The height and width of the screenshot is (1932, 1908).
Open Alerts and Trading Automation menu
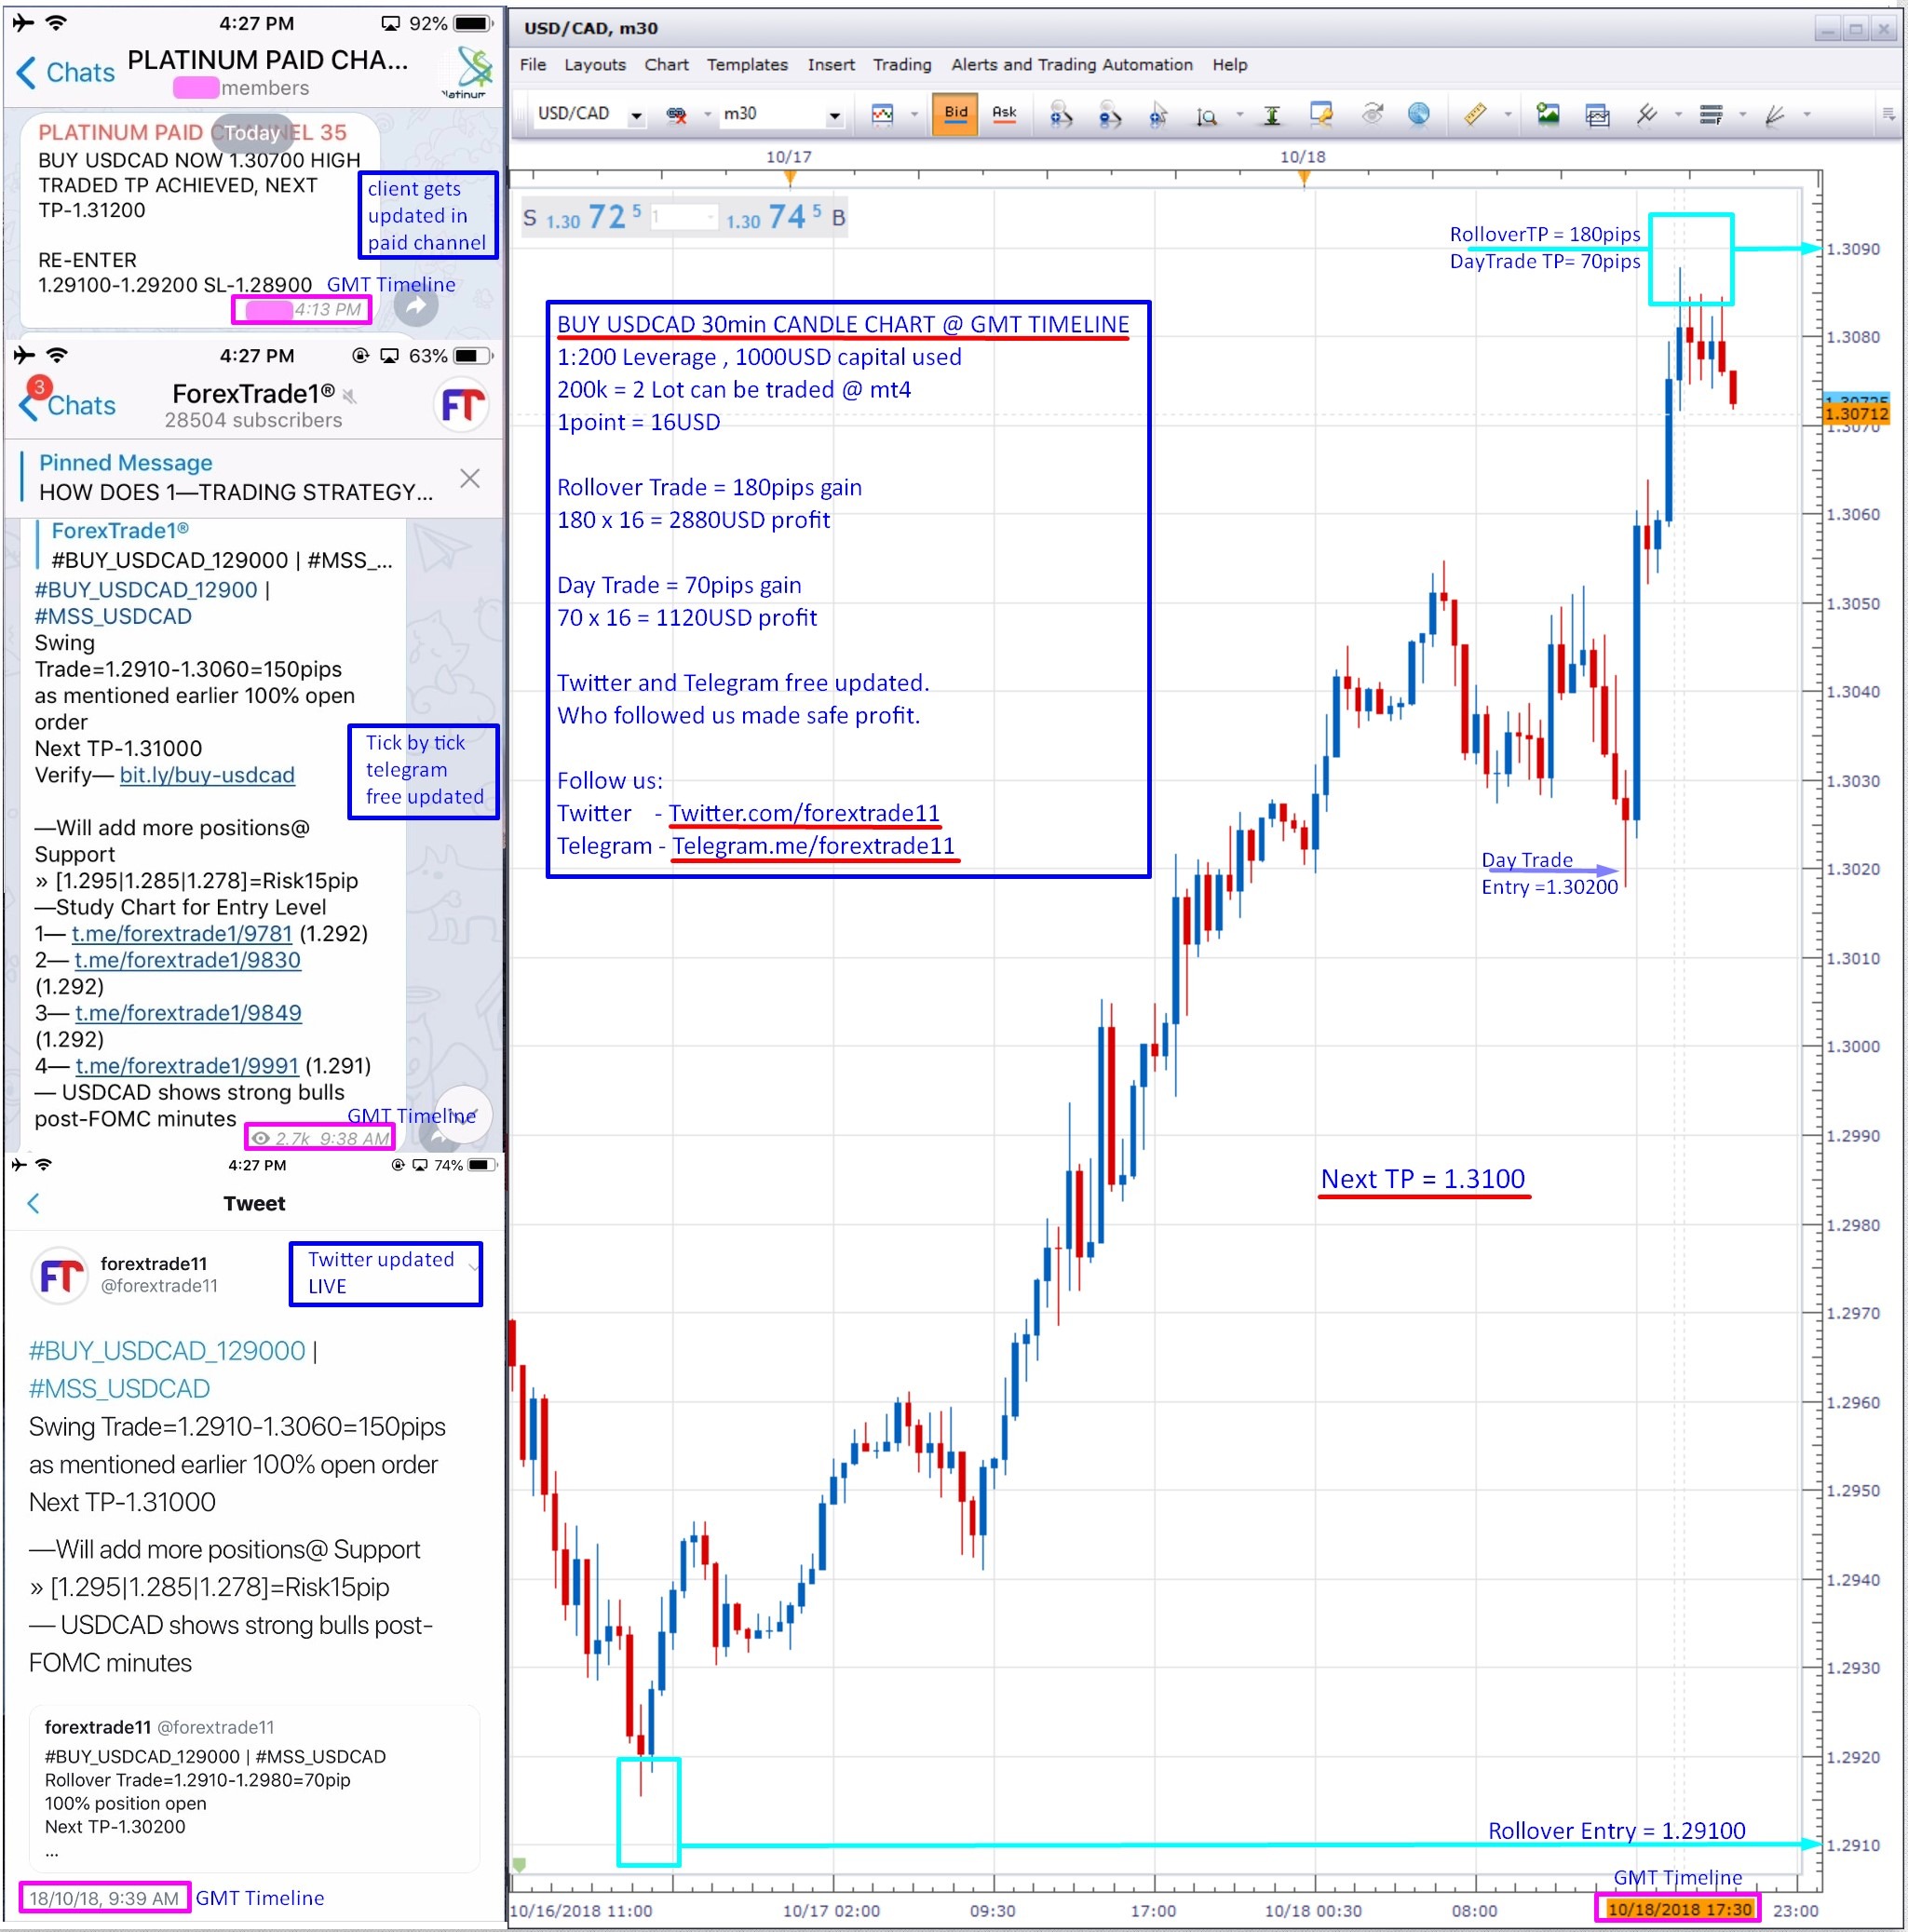[1072, 65]
